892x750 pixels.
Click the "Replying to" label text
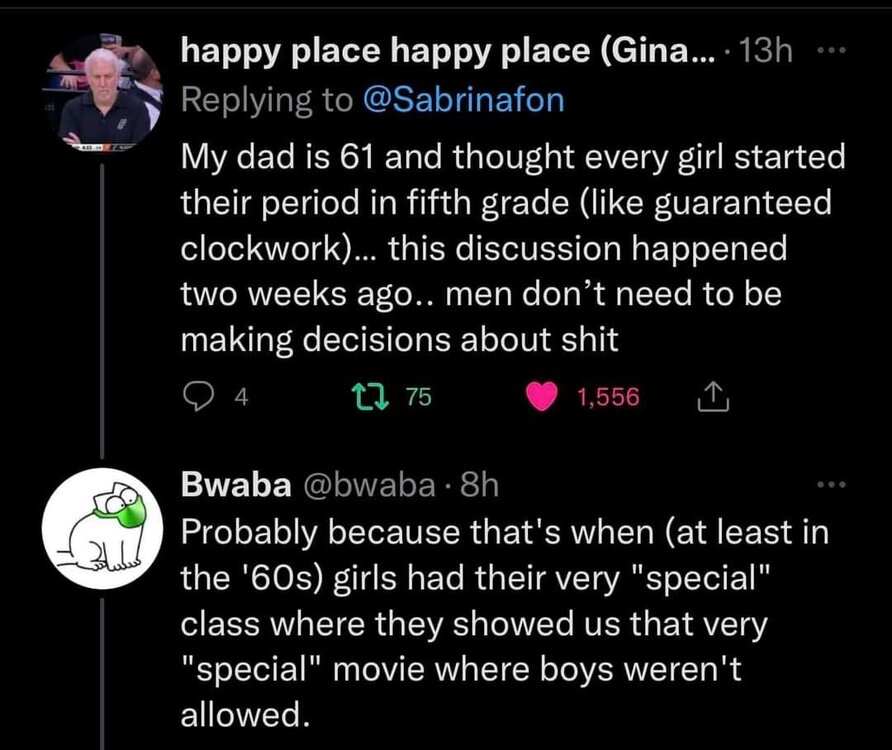[x=265, y=101]
